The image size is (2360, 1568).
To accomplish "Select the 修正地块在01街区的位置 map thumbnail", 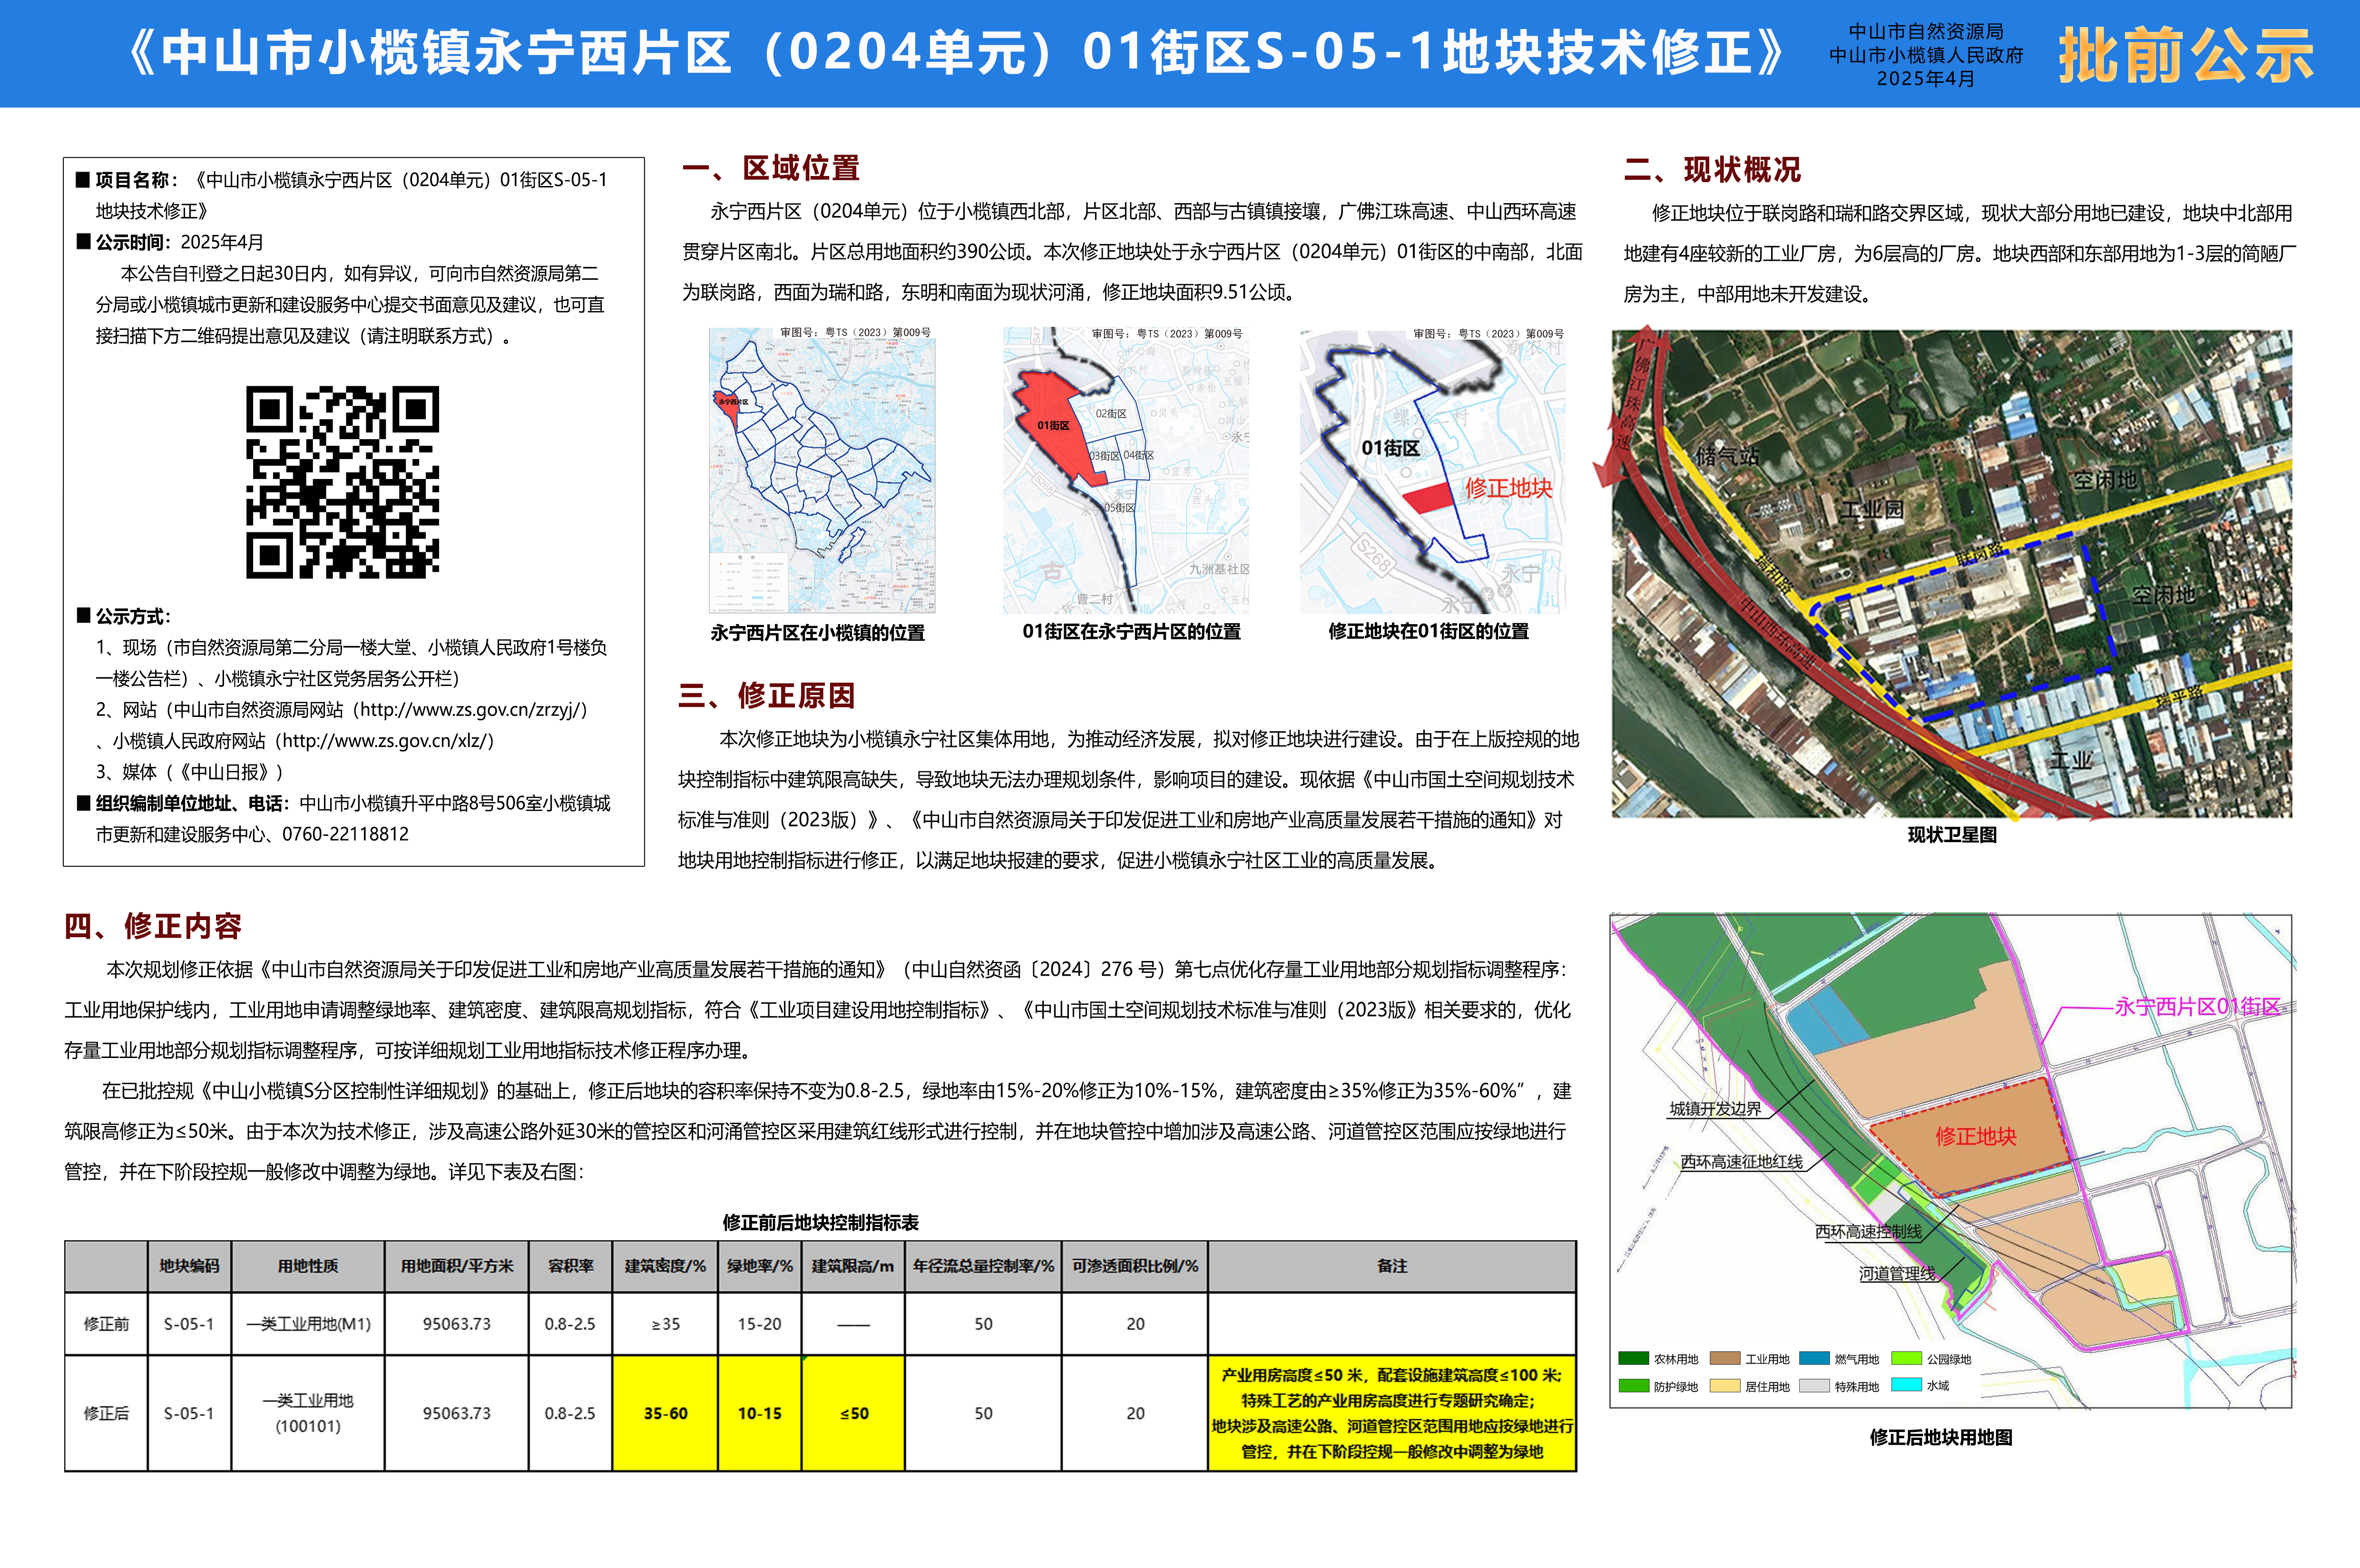I will 1432,470.
